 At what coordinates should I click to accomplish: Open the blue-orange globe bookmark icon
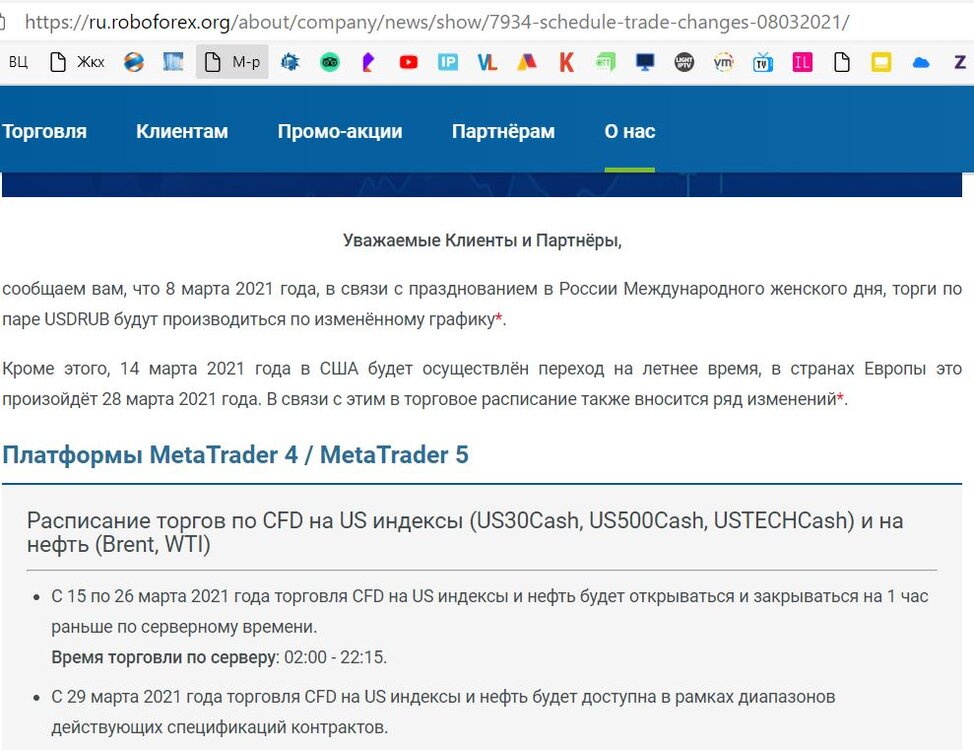pos(134,62)
